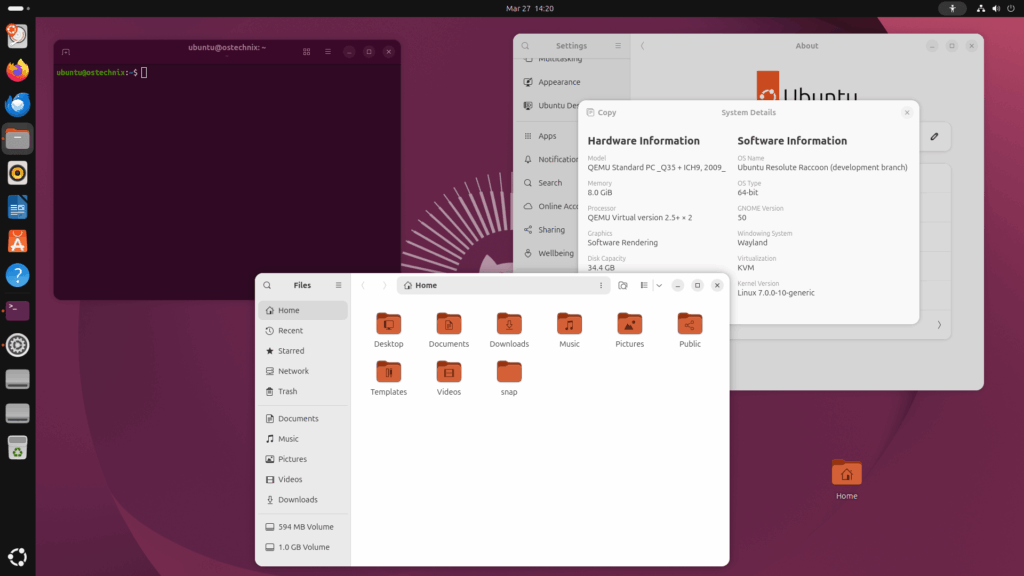Open the 594 MB Volume
The image size is (1024, 576).
click(303, 527)
